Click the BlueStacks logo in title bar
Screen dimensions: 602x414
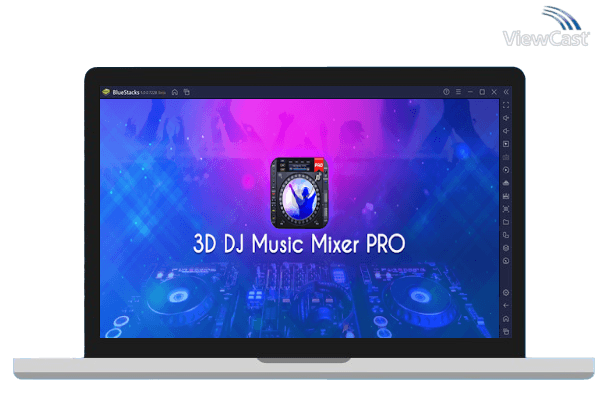[106, 92]
